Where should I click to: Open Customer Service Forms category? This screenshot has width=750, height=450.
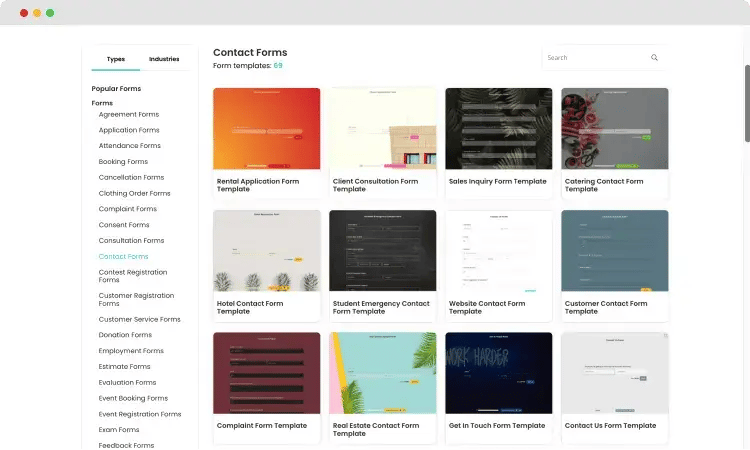(139, 319)
